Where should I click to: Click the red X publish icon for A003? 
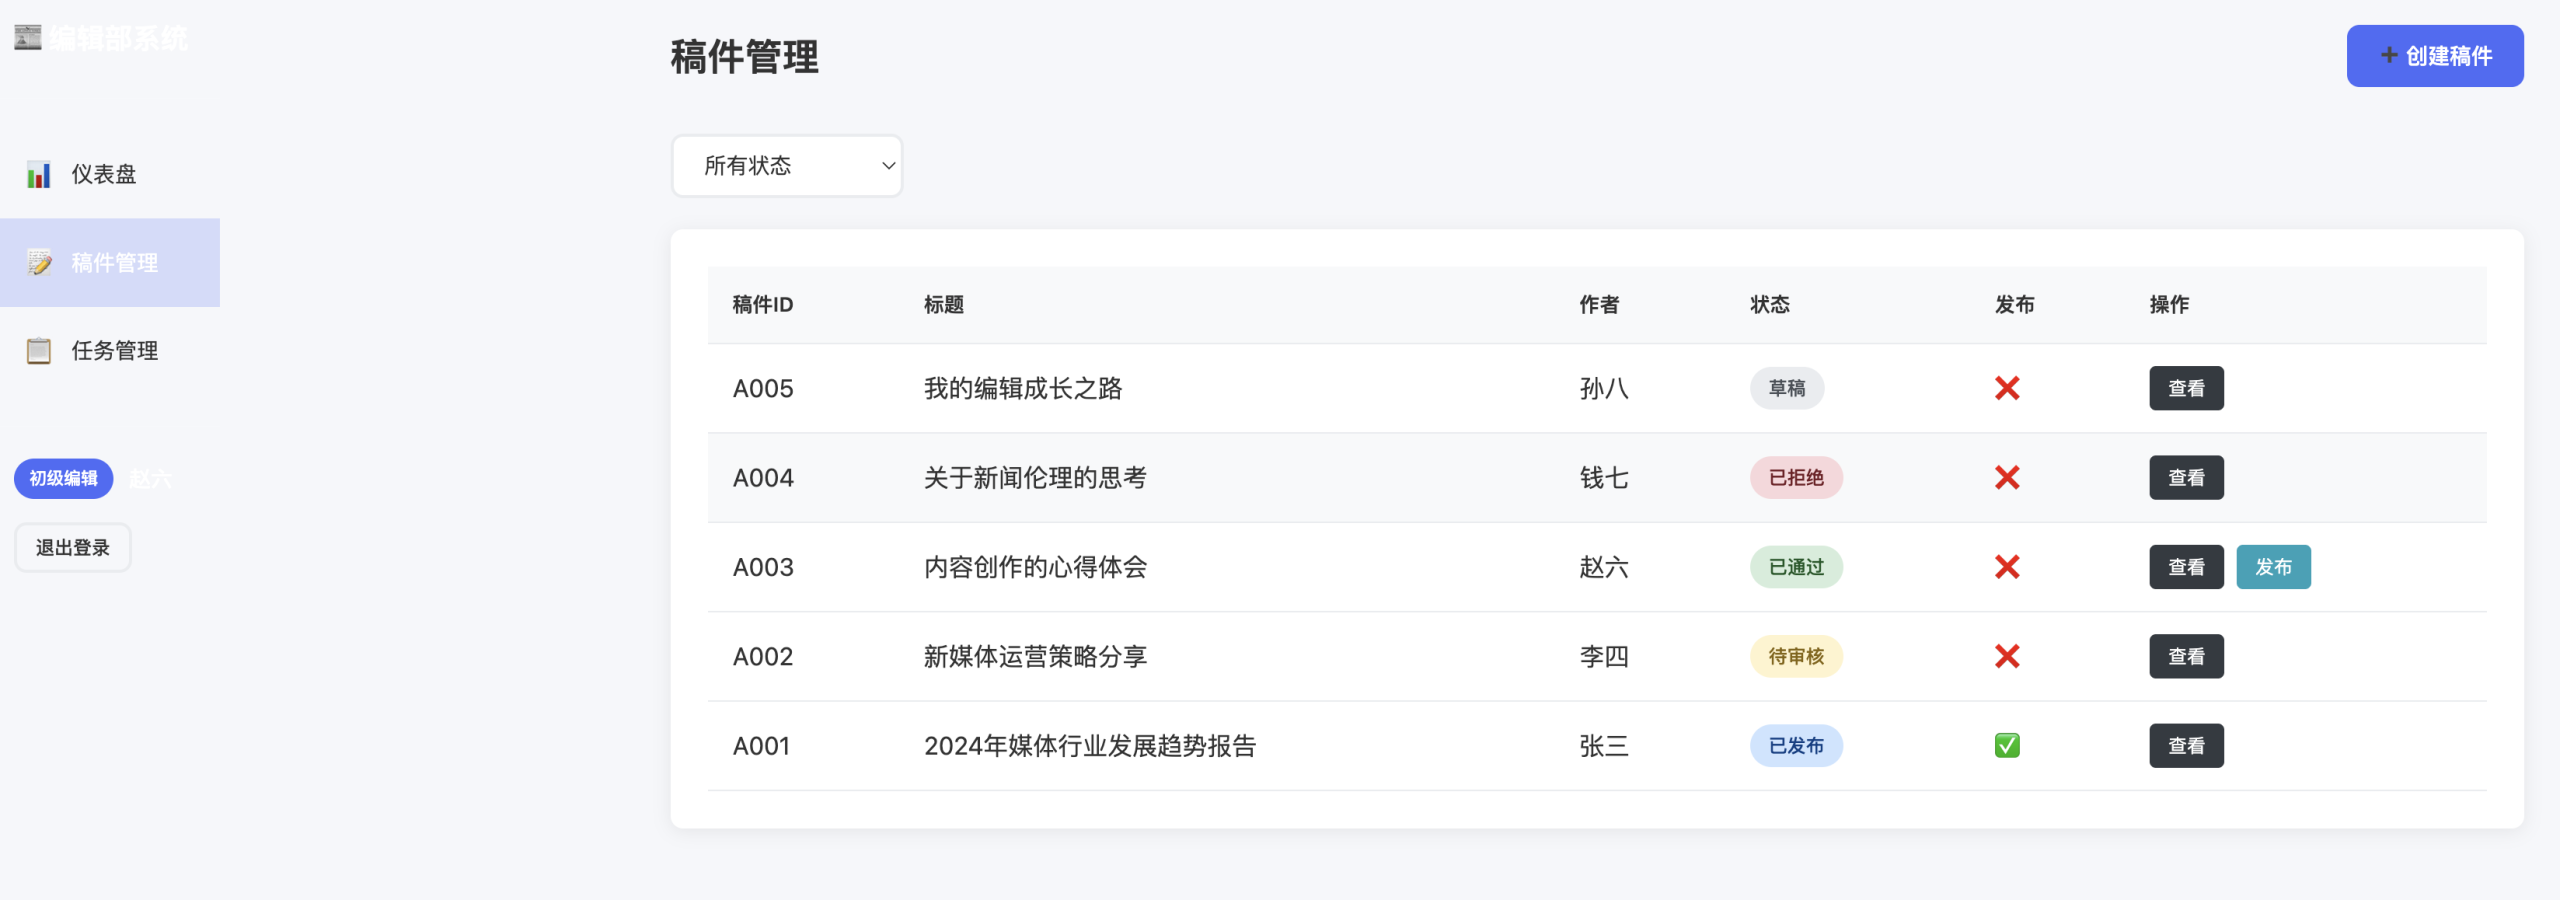(x=2008, y=567)
